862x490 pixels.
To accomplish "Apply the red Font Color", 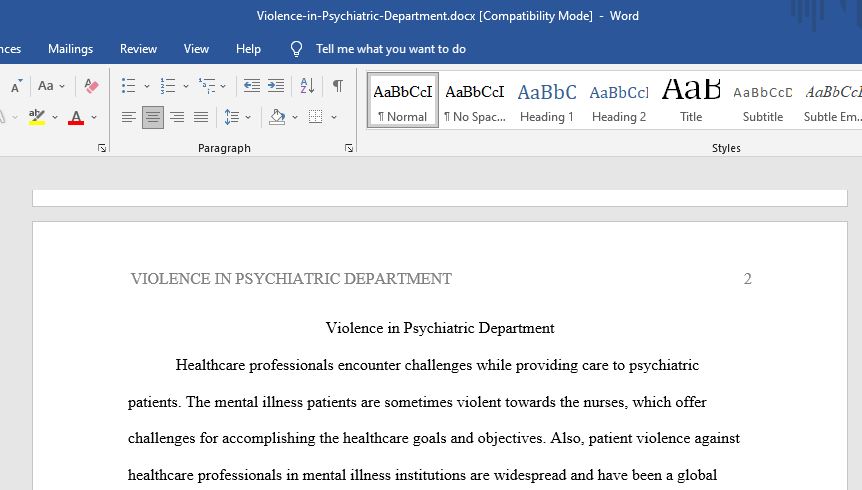I will pyautogui.click(x=76, y=117).
